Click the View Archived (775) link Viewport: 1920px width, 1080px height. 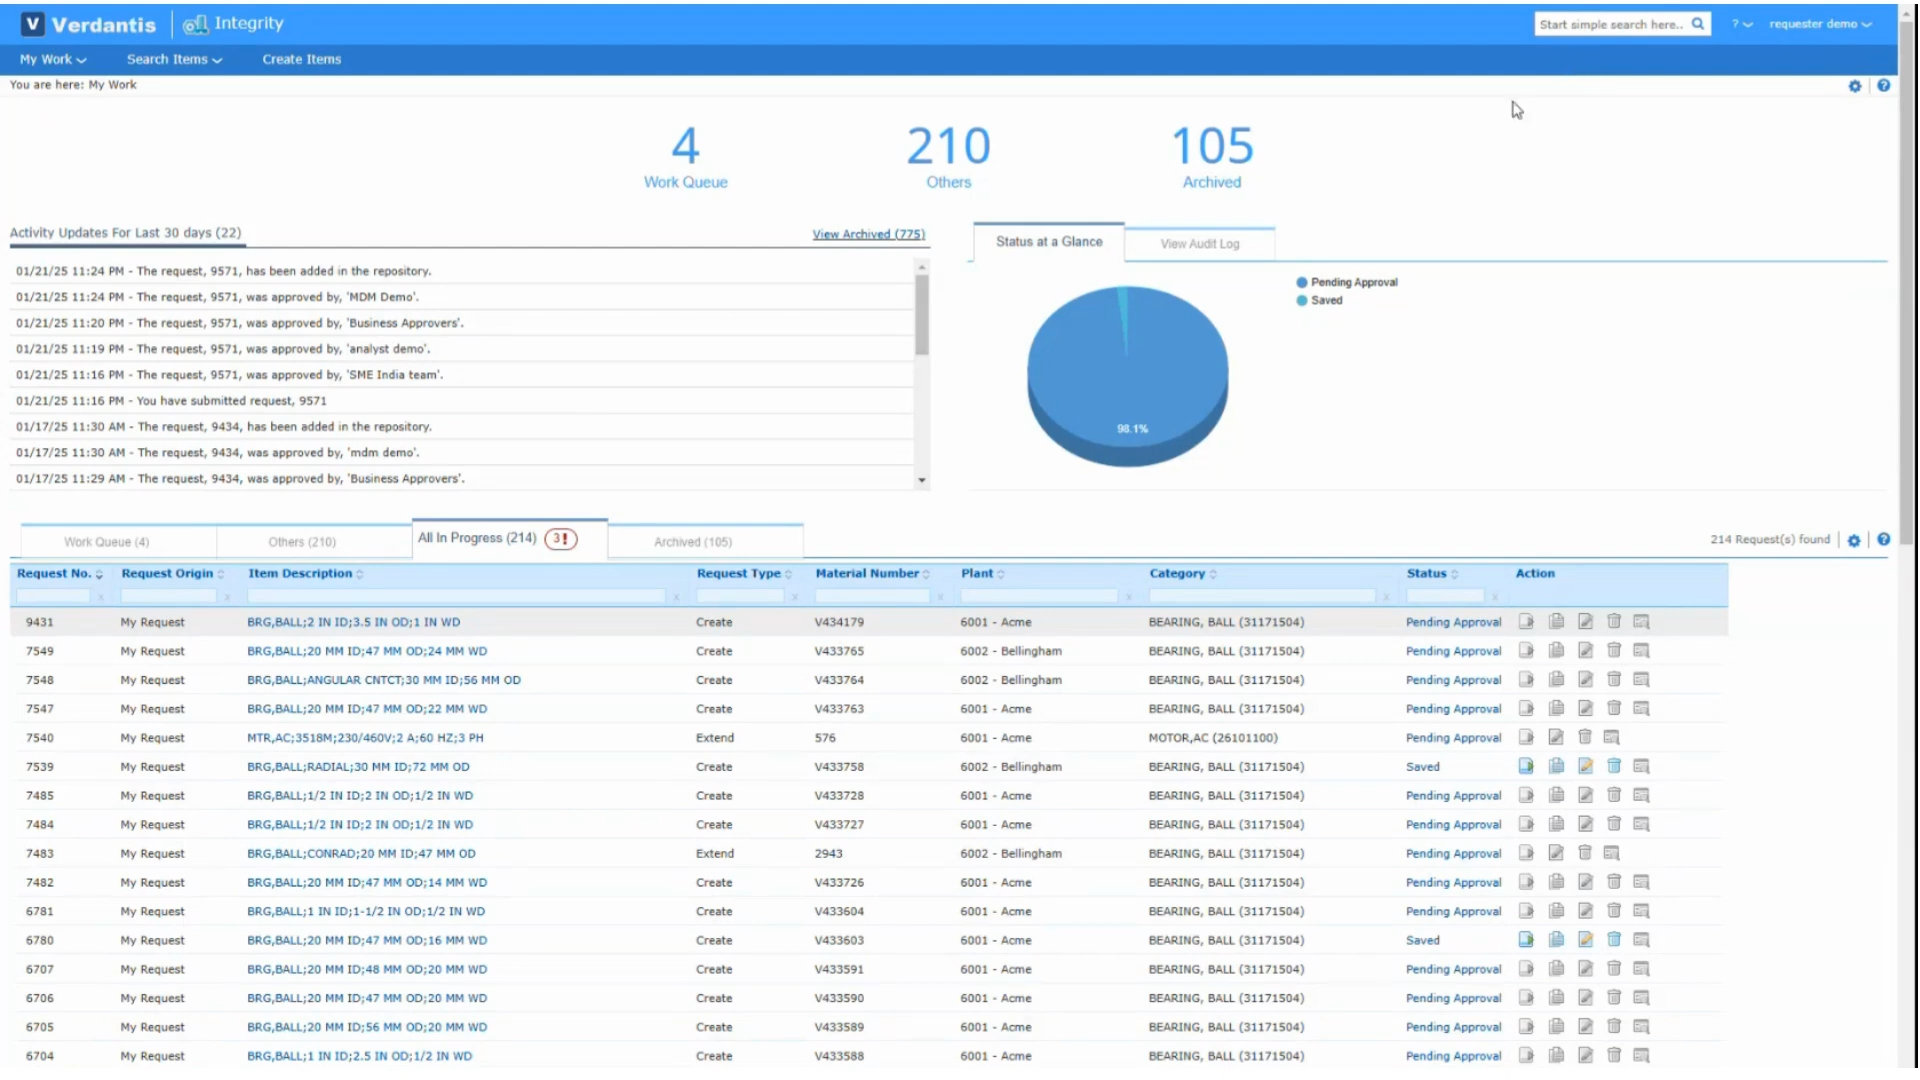click(x=868, y=234)
